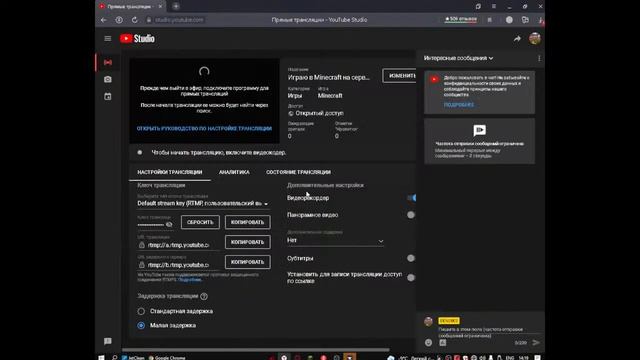Select the Webcam camera icon in the sidebar
The width and height of the screenshot is (640, 360).
click(108, 79)
